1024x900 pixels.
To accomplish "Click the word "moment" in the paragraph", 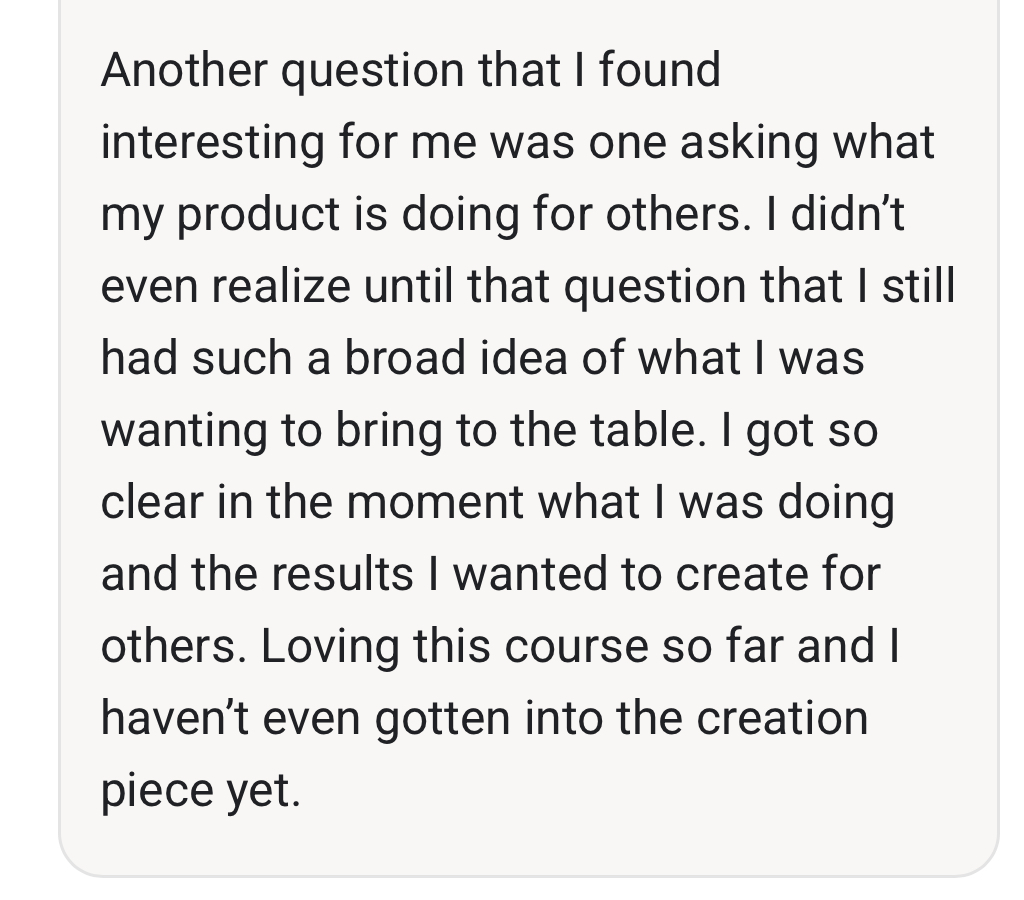I will point(435,502).
